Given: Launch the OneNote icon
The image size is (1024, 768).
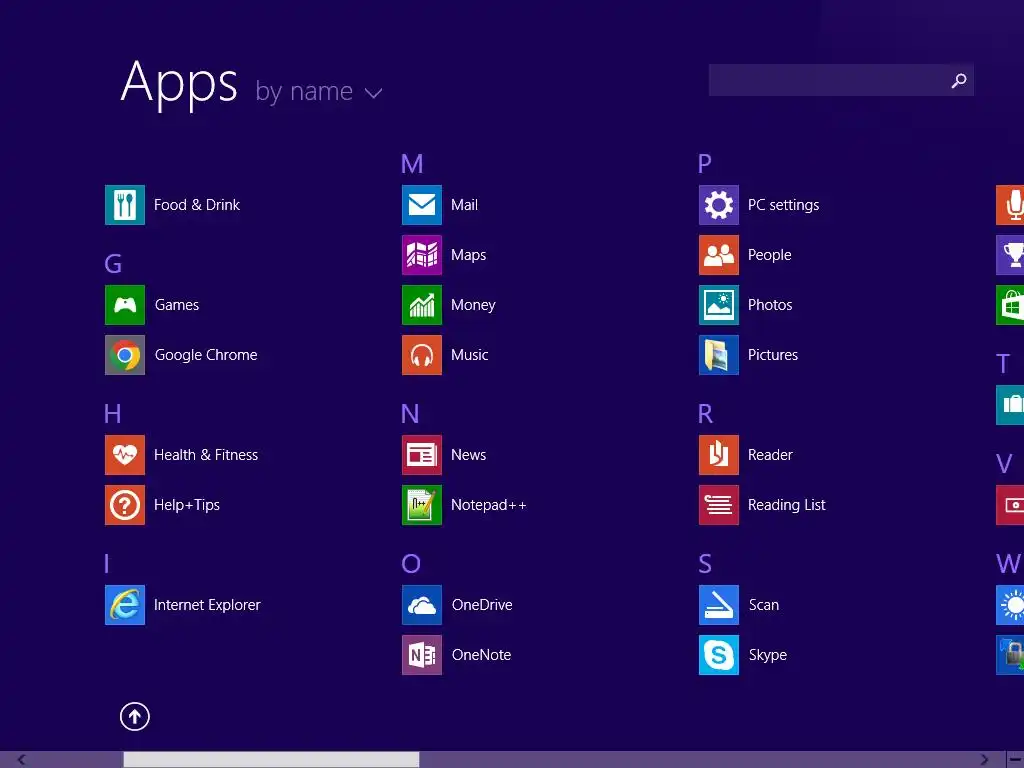Looking at the screenshot, I should point(422,655).
